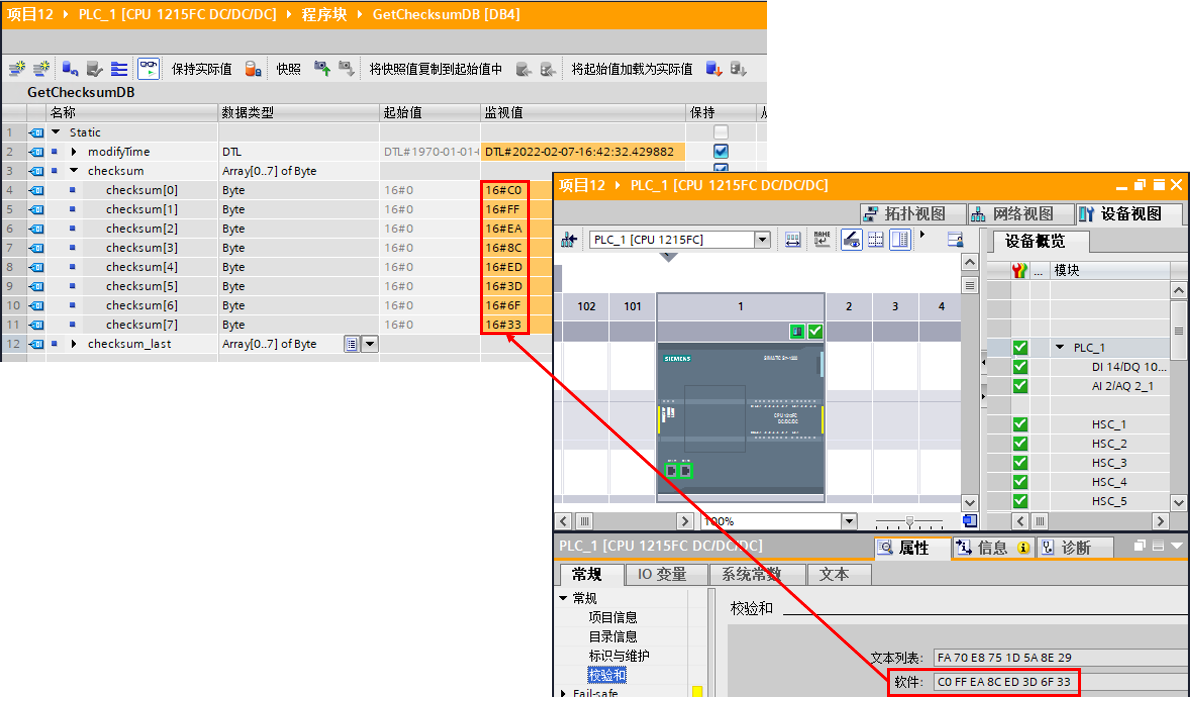The image size is (1190, 701).
Task: Click the jump to network view icon
Action: point(568,240)
